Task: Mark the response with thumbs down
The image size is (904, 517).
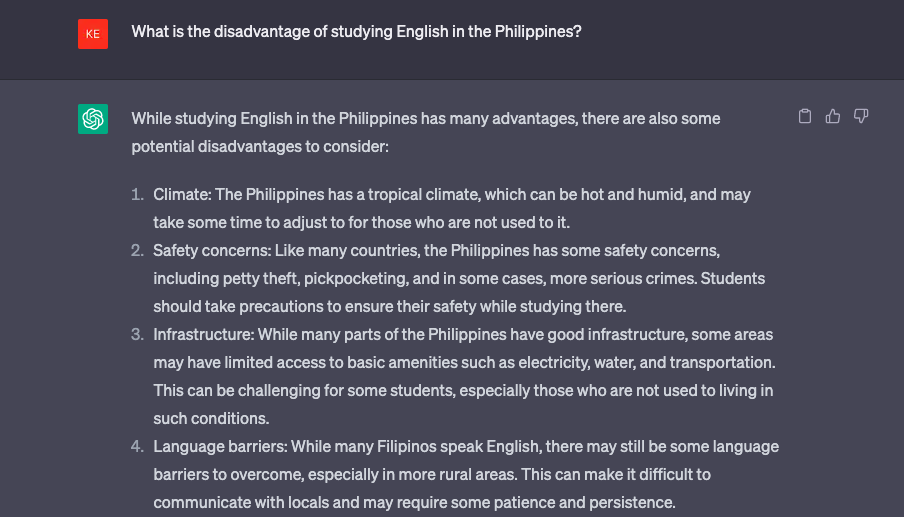Action: pos(861,116)
